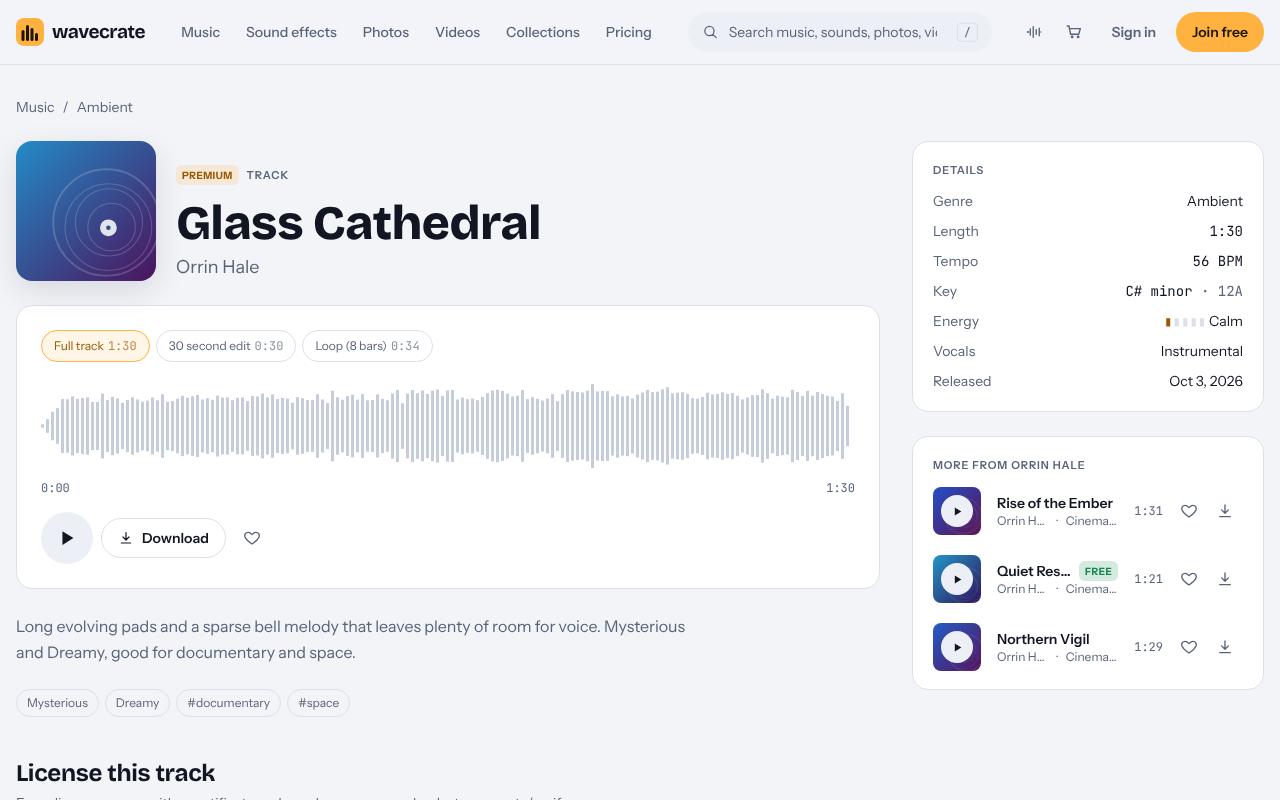Image resolution: width=1280 pixels, height=800 pixels.
Task: Open the Music menu
Action: pyautogui.click(x=200, y=32)
